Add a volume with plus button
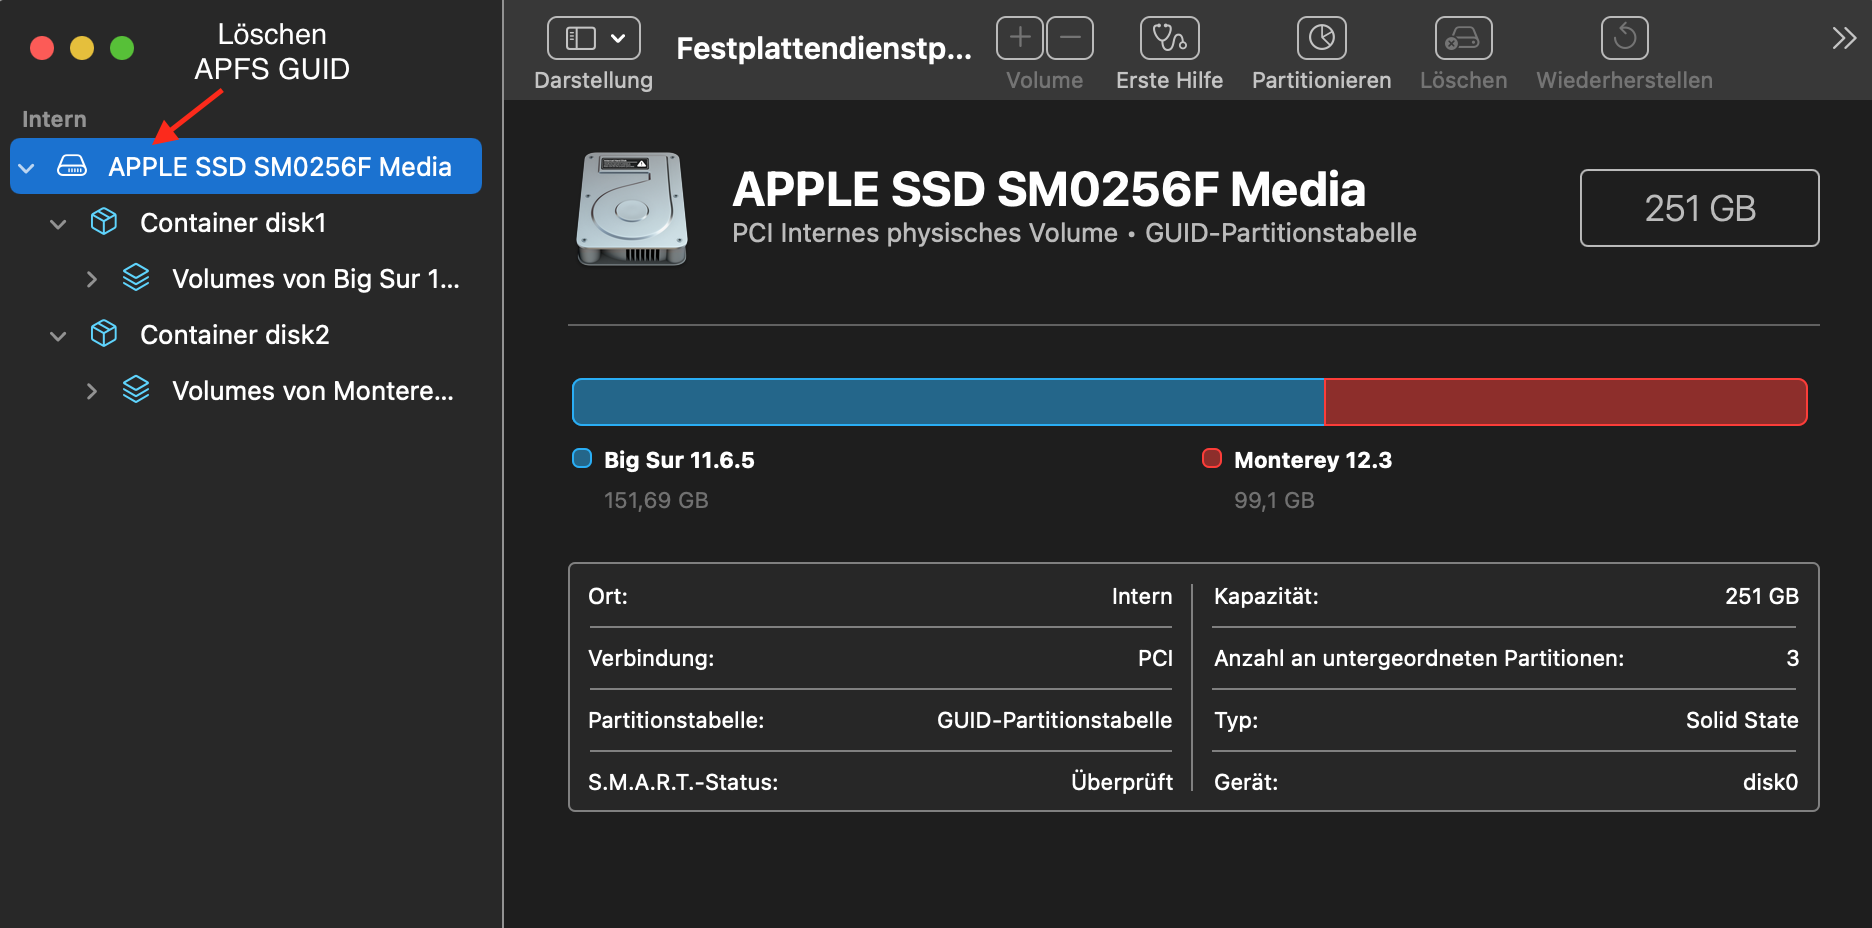The height and width of the screenshot is (928, 1872). tap(1020, 39)
